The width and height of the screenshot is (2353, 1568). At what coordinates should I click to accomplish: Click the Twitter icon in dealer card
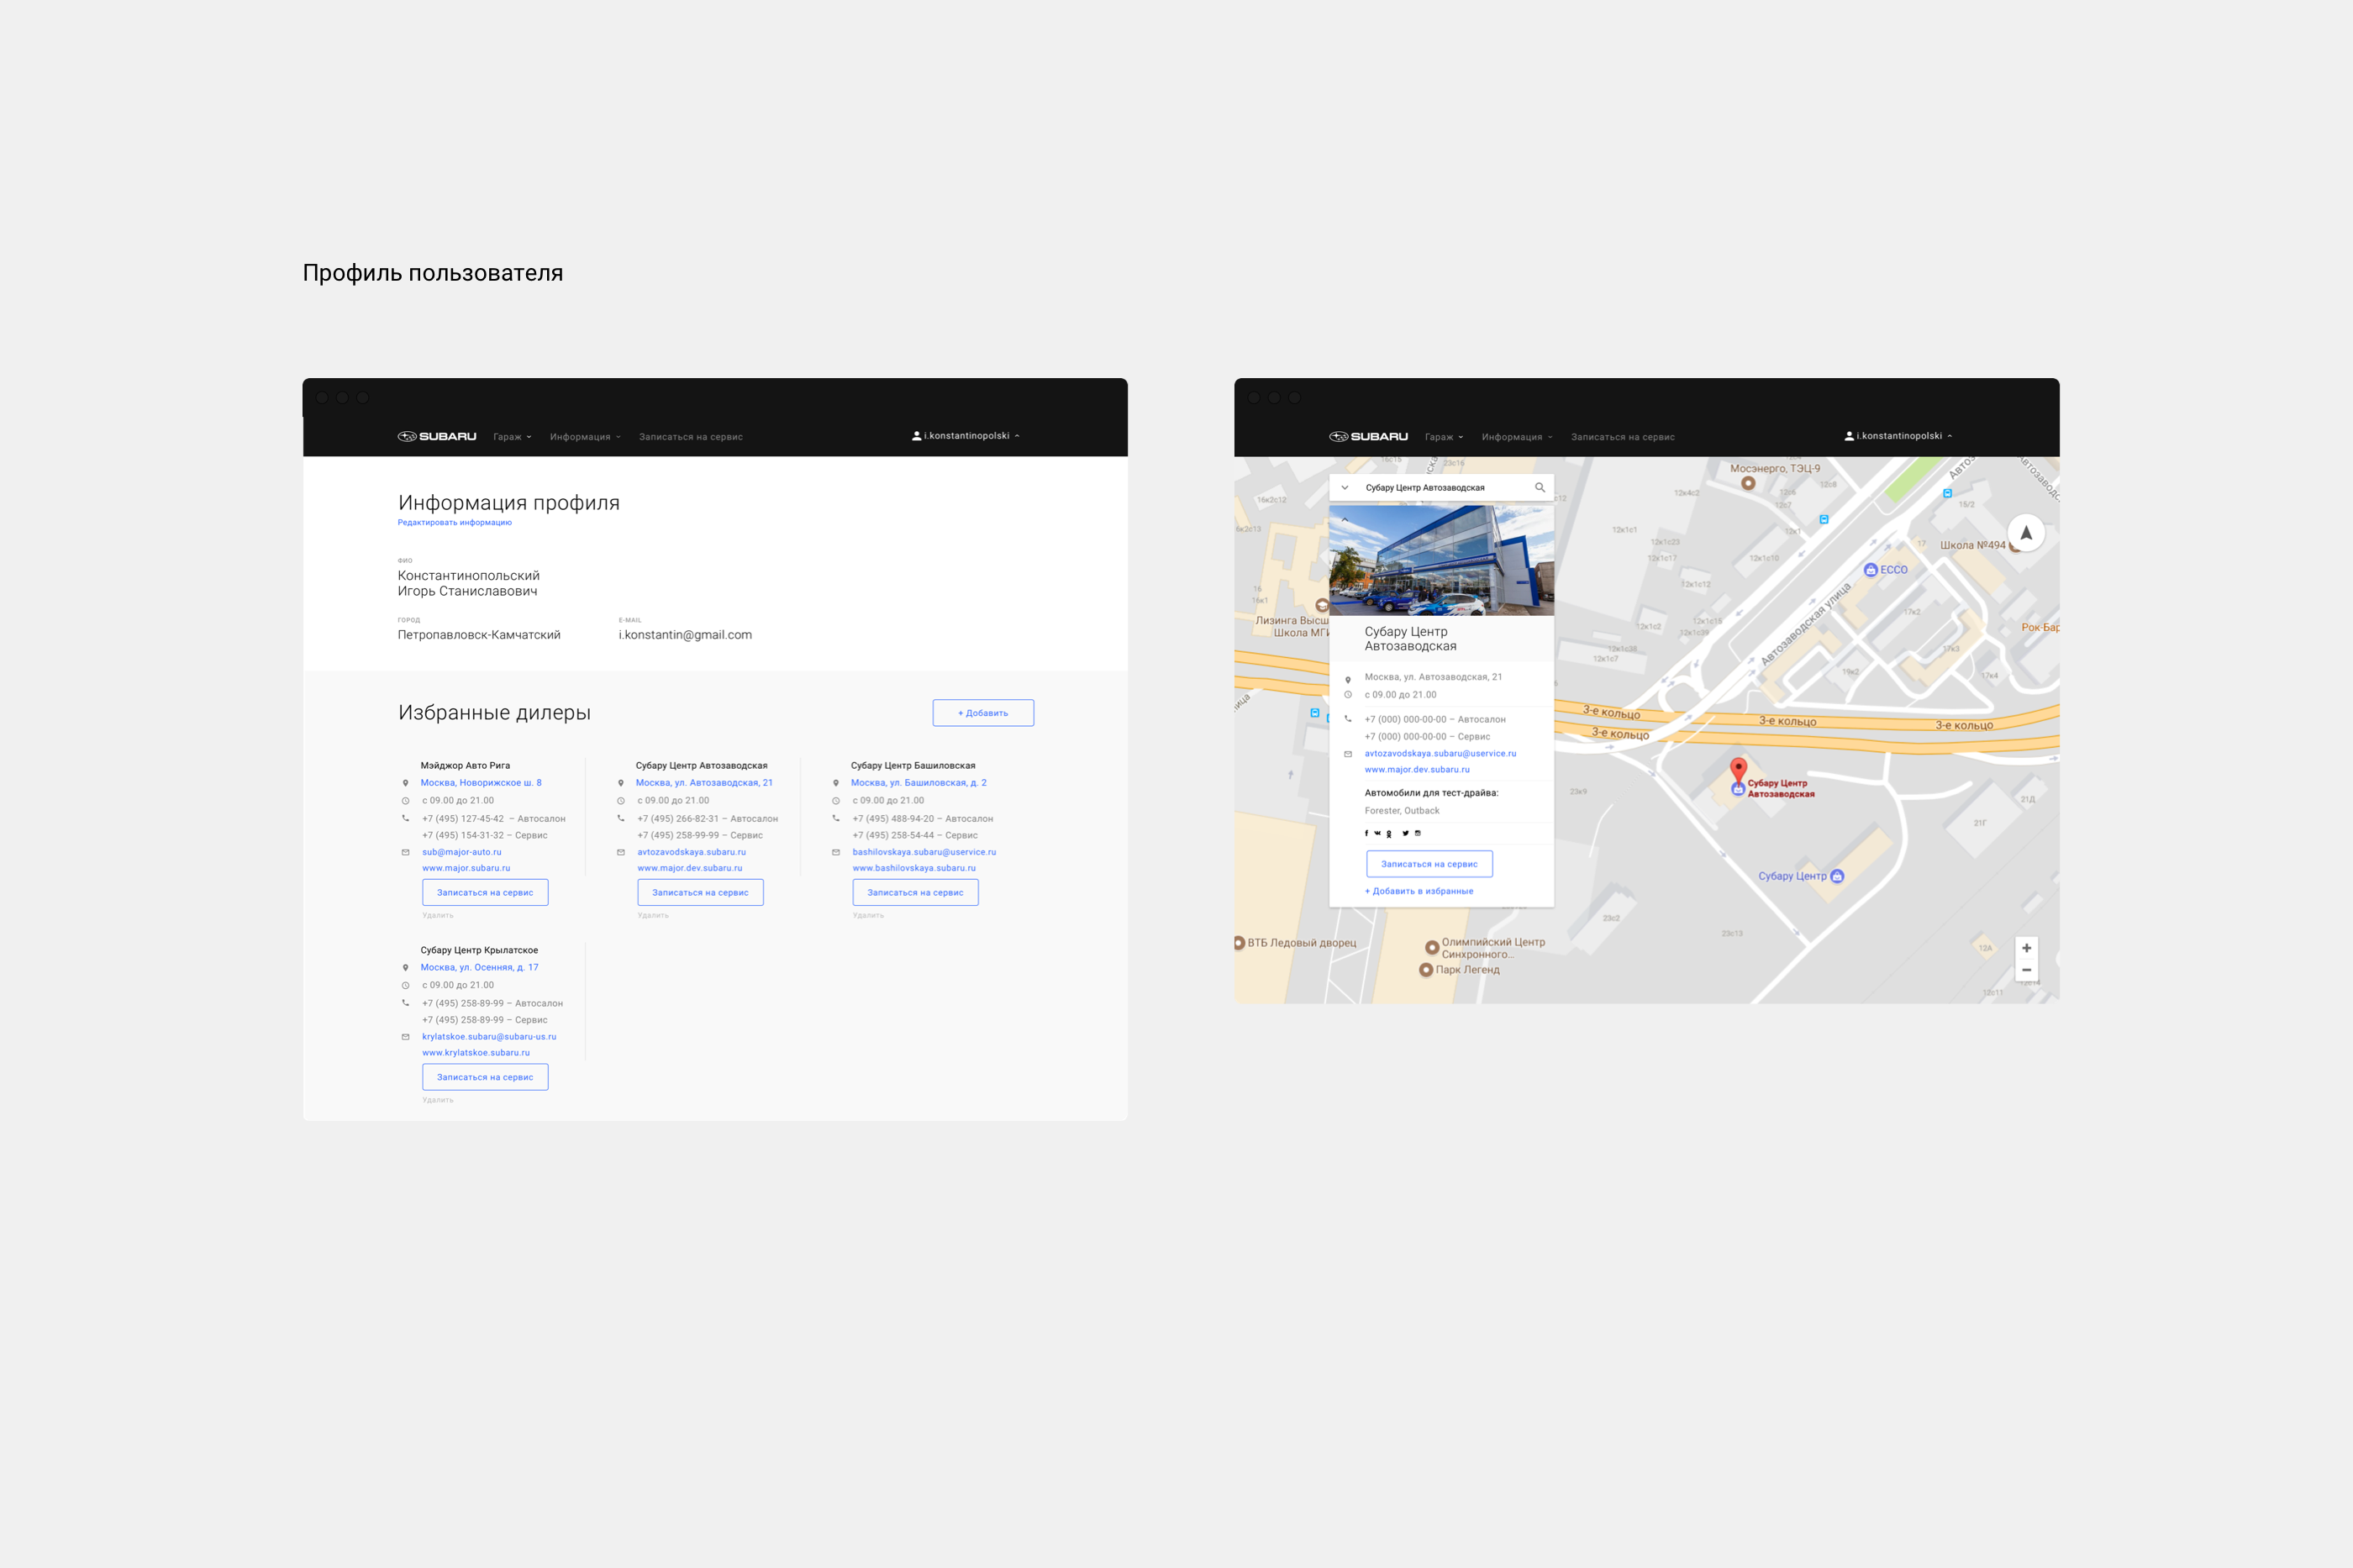[1405, 833]
